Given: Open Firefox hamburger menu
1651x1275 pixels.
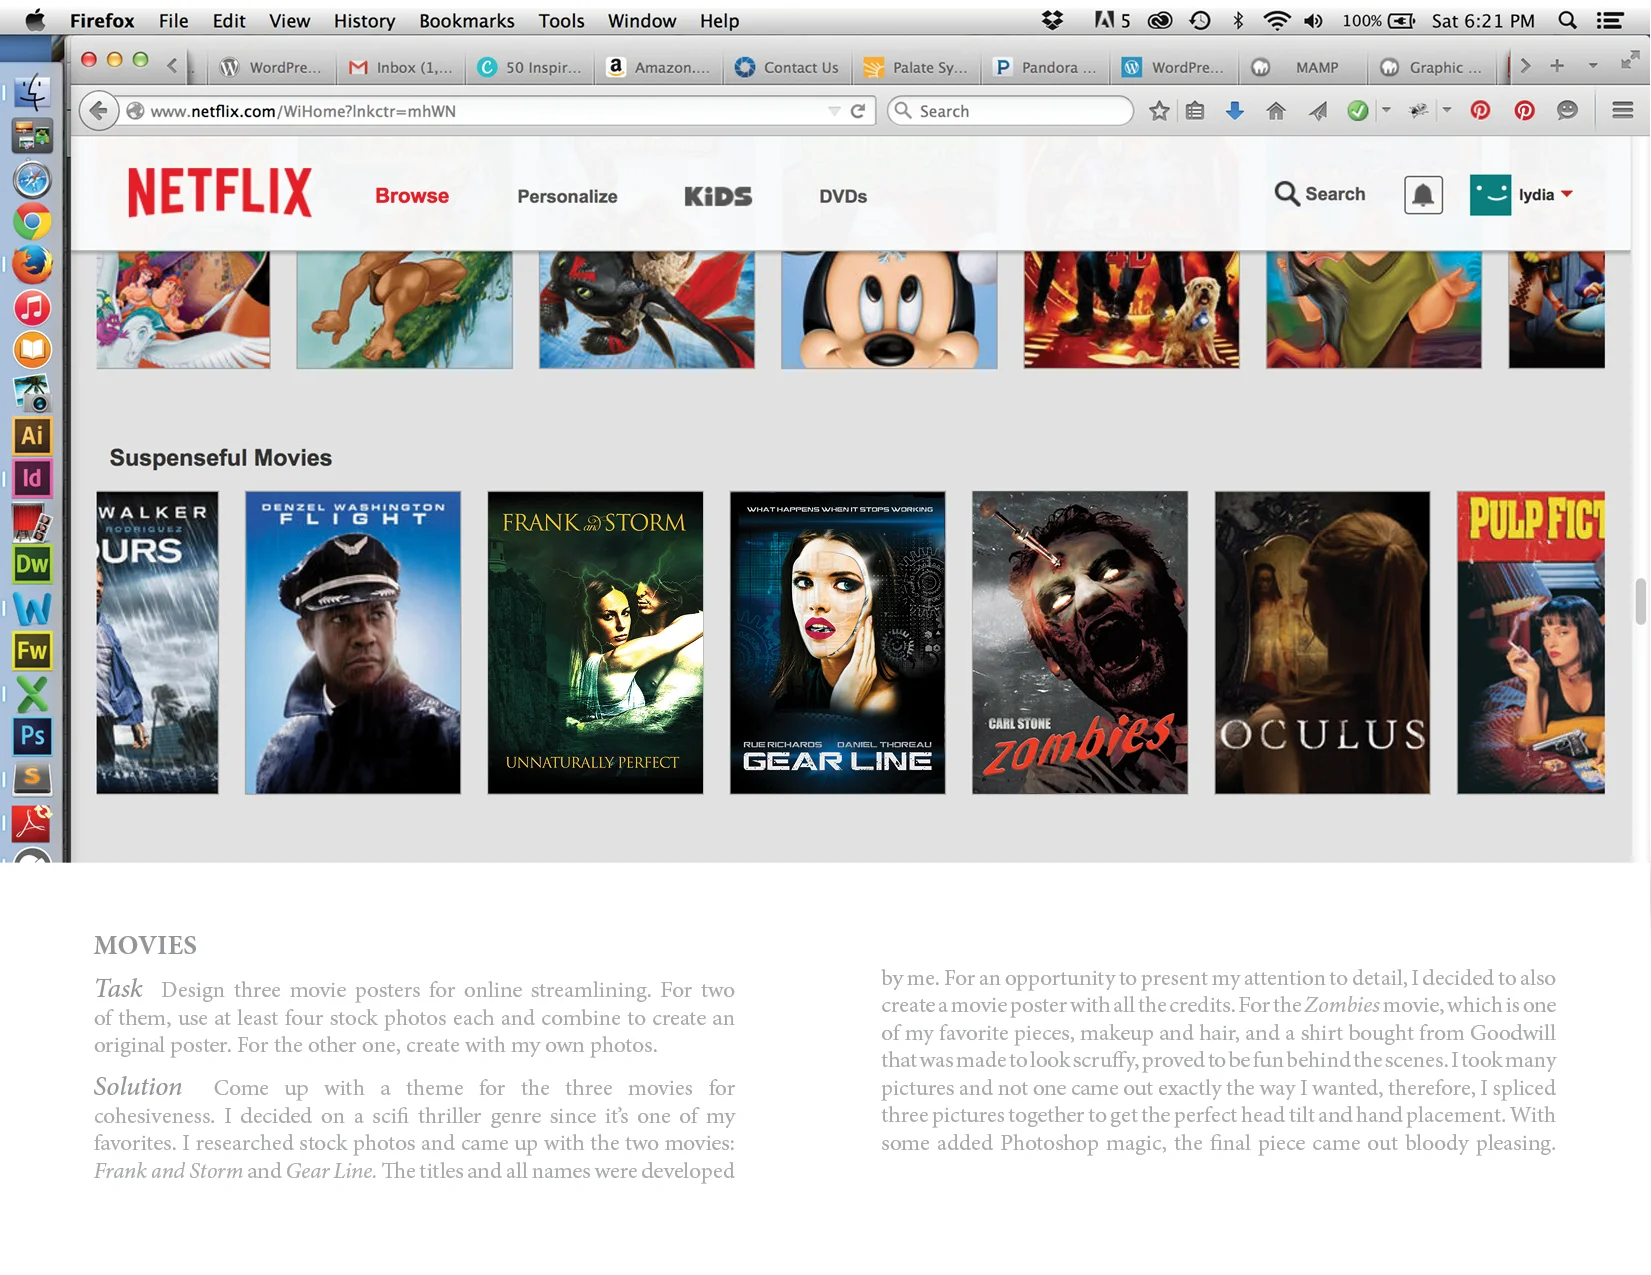Looking at the screenshot, I should (1623, 110).
